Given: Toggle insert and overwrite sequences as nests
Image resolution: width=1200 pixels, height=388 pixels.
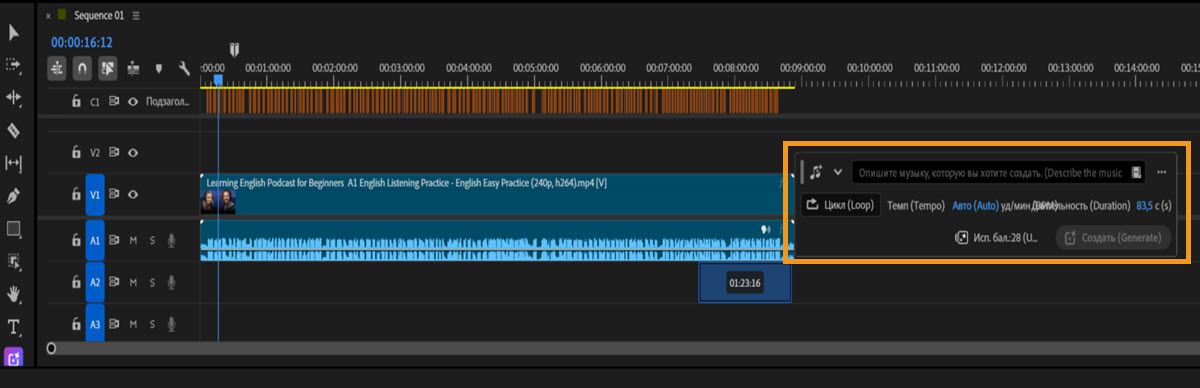Looking at the screenshot, I should 56,69.
